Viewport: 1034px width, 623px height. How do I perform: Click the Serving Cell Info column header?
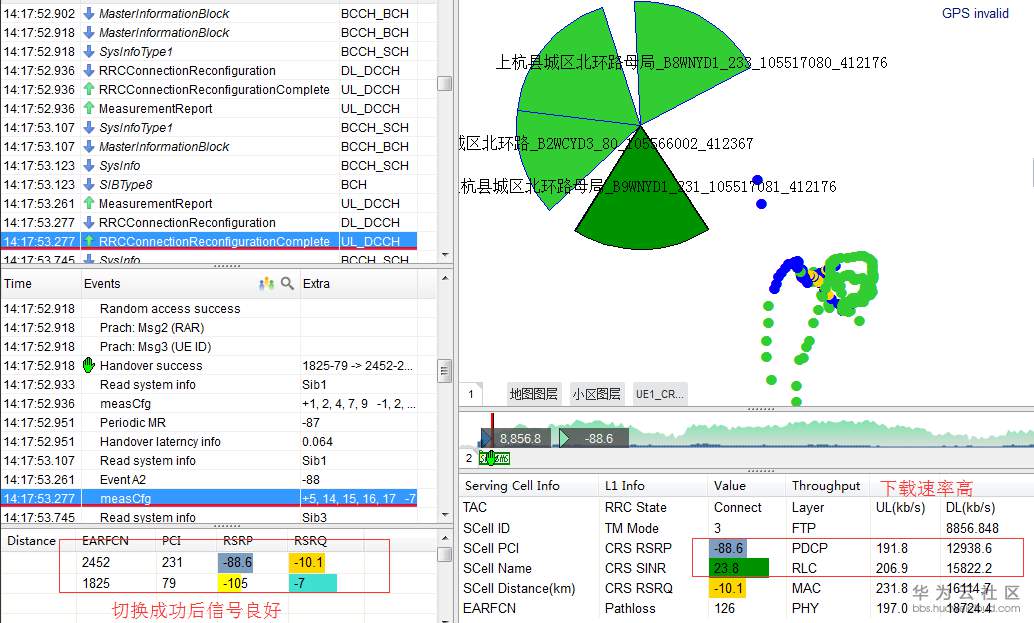click(x=512, y=486)
